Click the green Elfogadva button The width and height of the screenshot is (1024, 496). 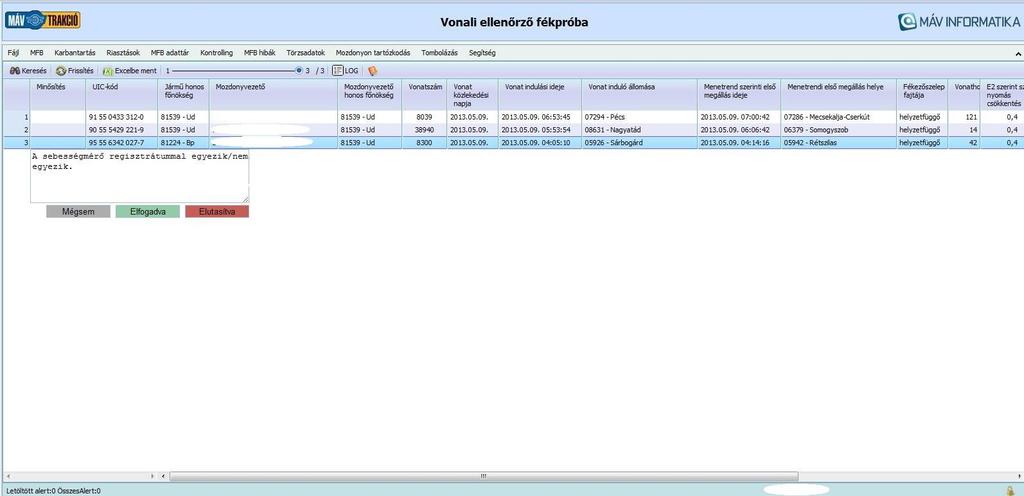[148, 211]
